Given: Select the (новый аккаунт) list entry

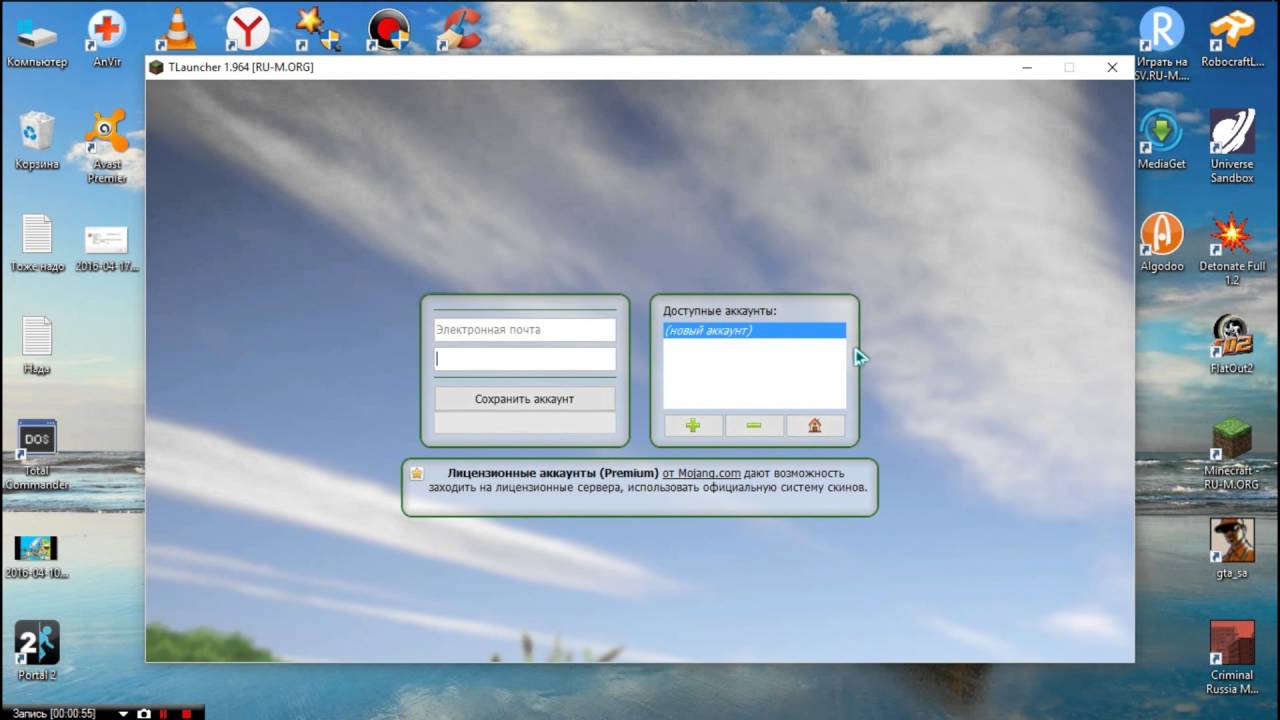Looking at the screenshot, I should coord(755,330).
